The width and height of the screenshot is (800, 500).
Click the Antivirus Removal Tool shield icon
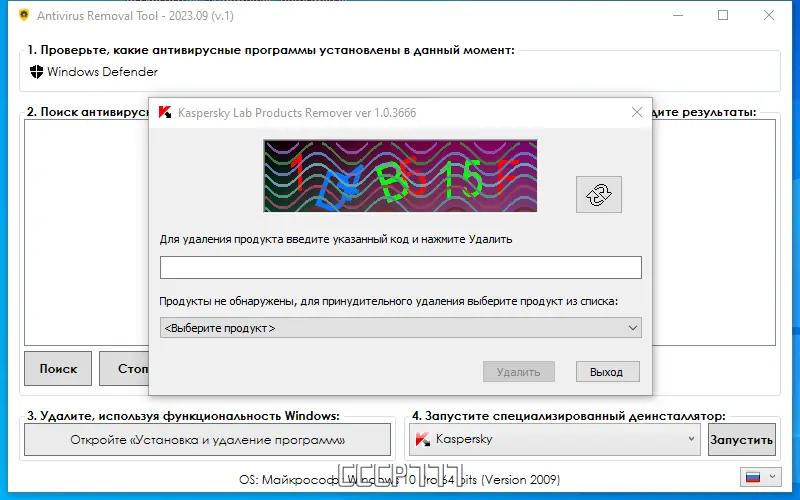(23, 15)
